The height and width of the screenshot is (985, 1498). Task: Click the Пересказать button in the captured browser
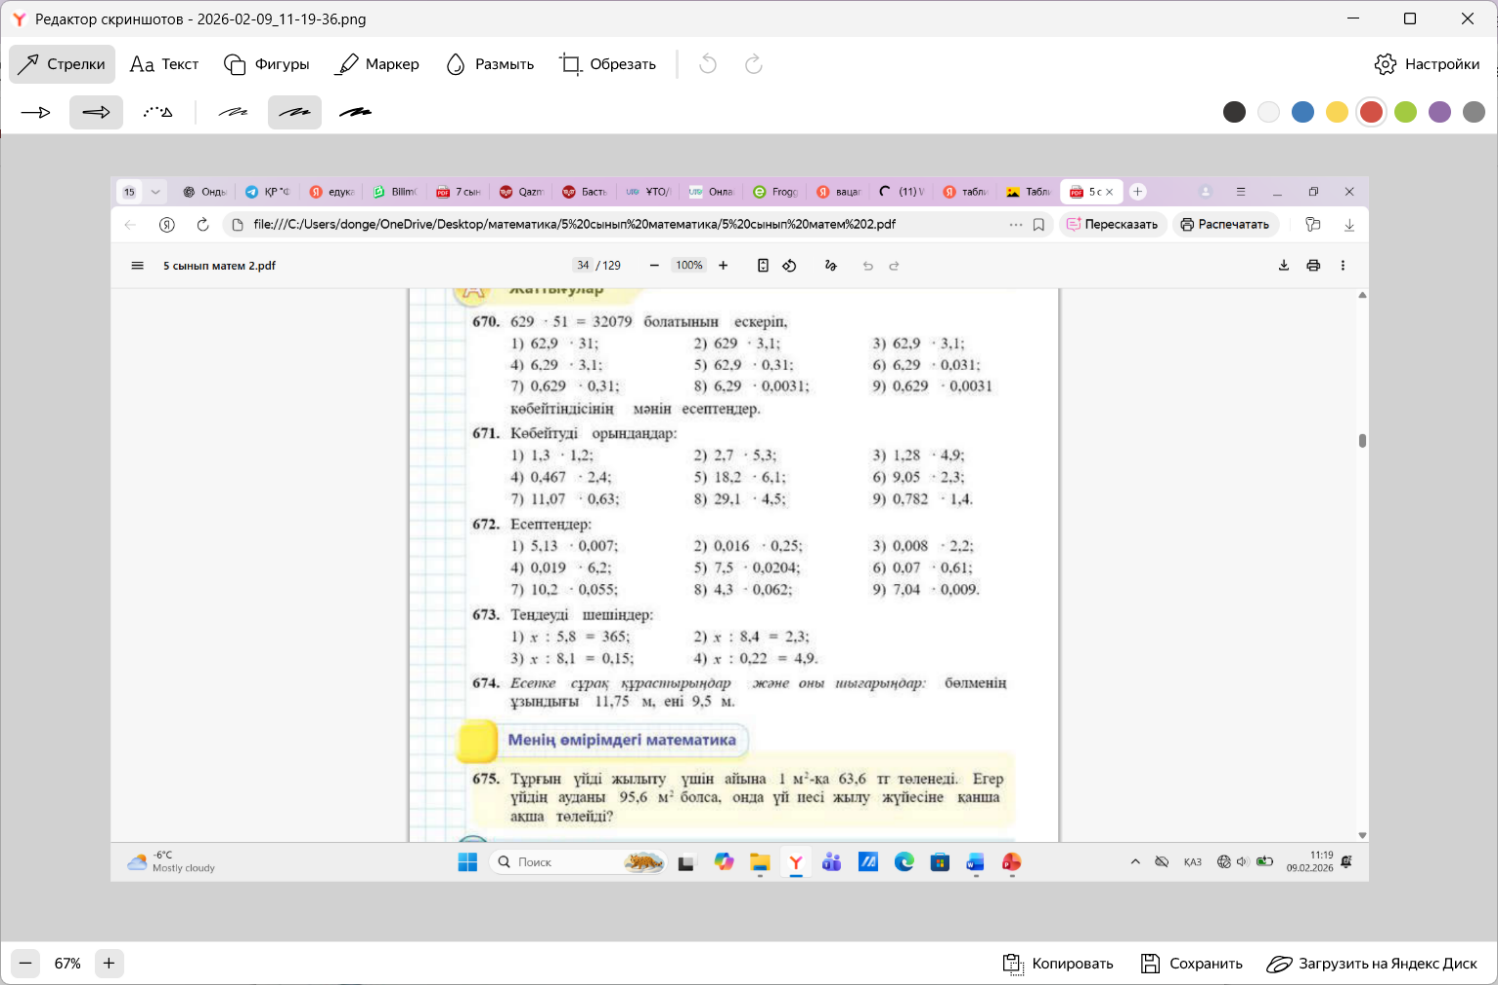(x=1112, y=225)
